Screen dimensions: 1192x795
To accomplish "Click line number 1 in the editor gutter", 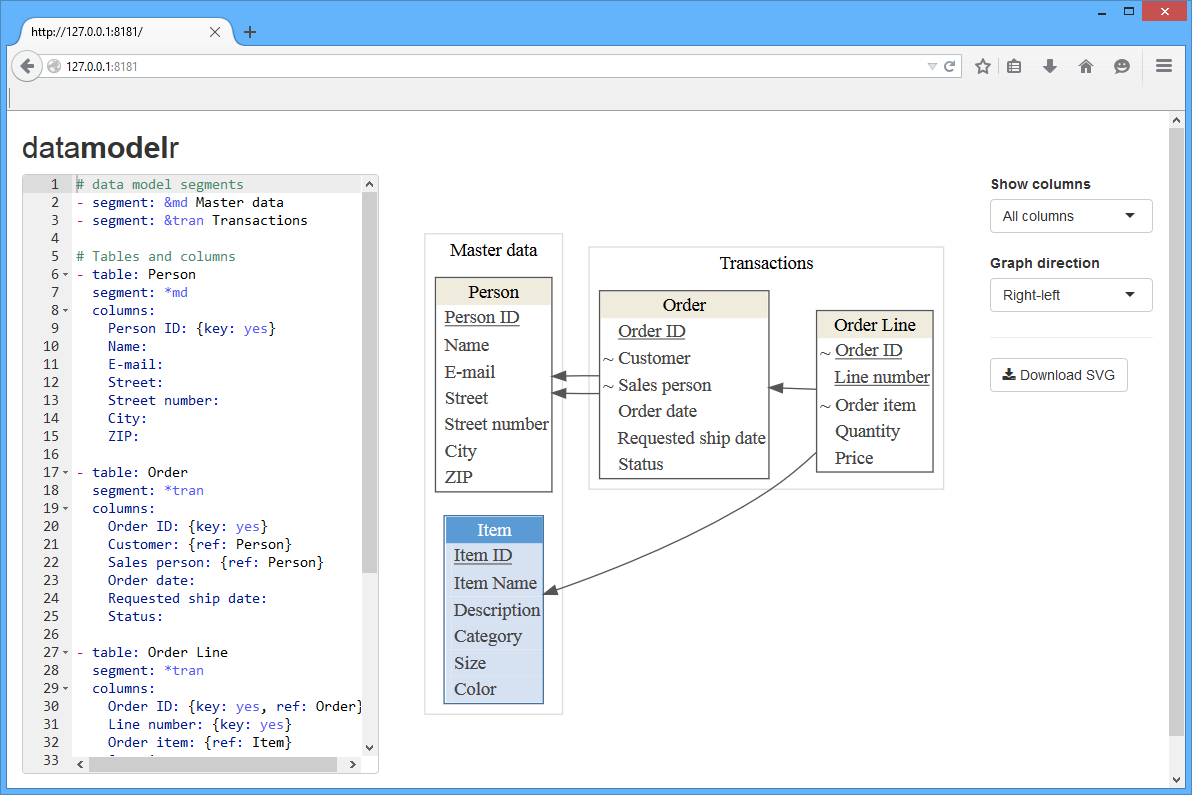I will [x=55, y=184].
